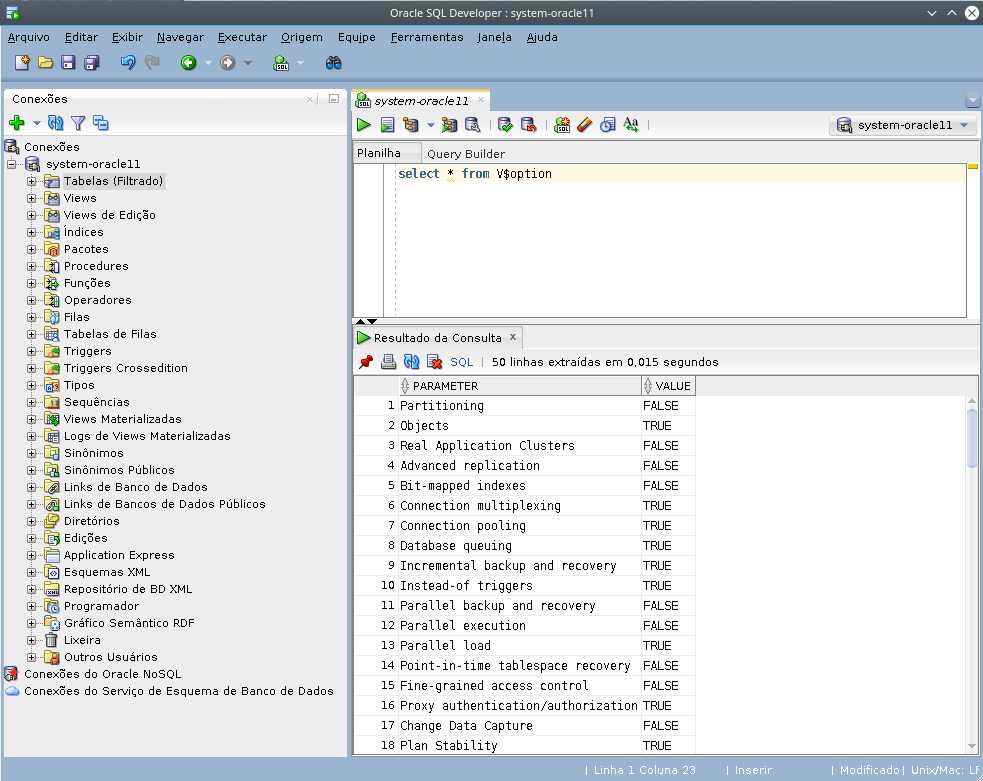Expand the Sequências node
The width and height of the screenshot is (983, 781).
click(31, 402)
